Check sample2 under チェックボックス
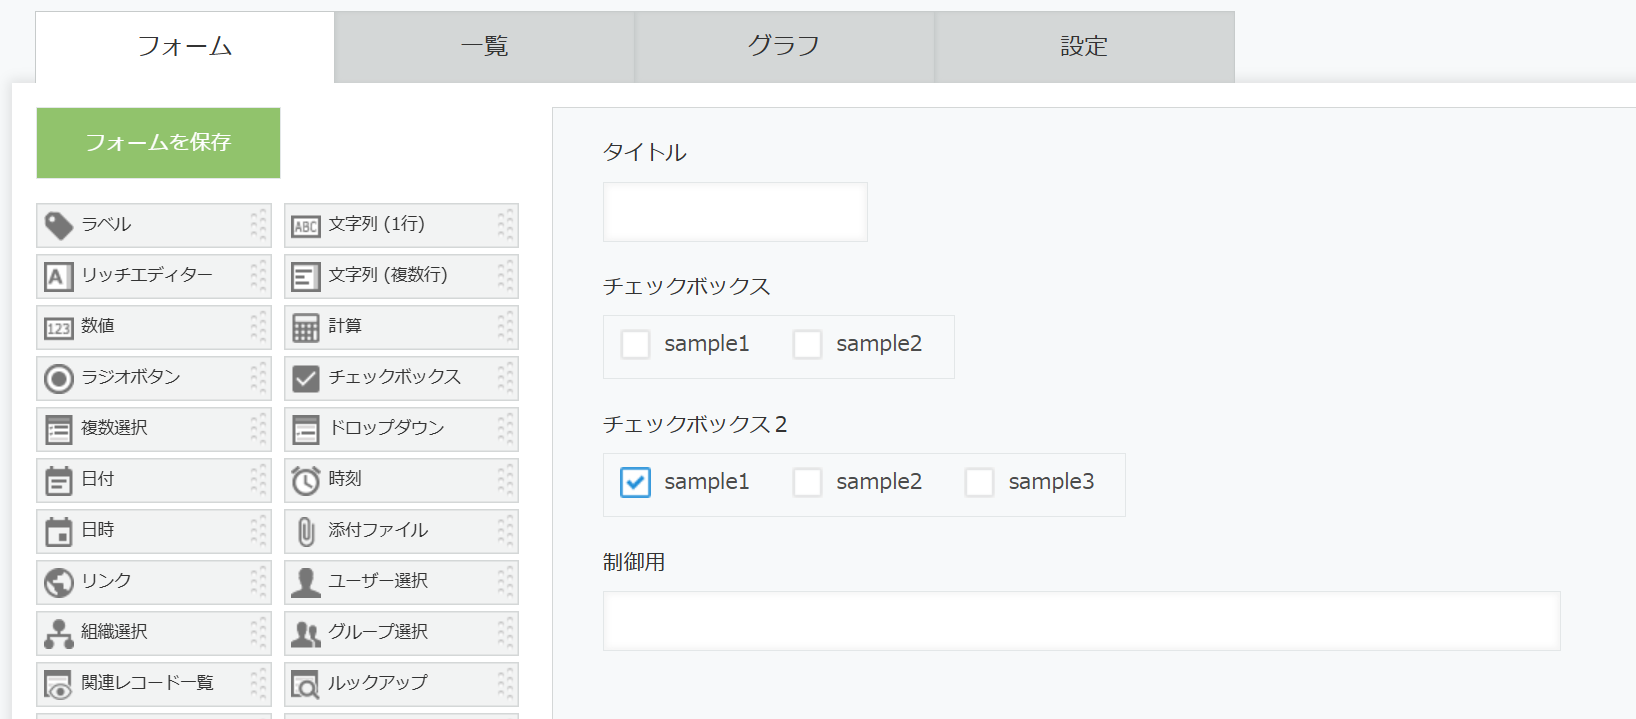This screenshot has width=1636, height=719. click(808, 345)
